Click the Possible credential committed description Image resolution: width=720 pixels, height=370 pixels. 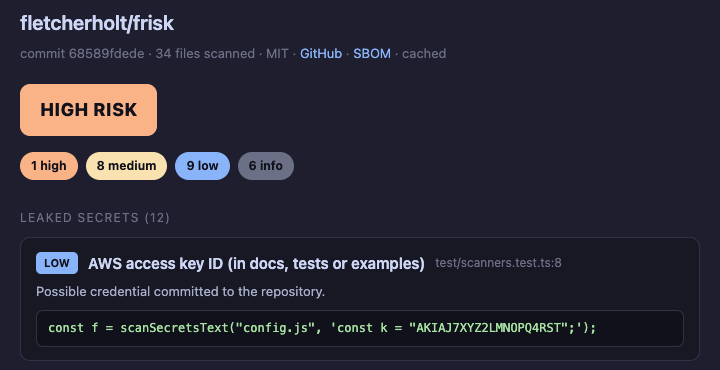click(x=180, y=292)
